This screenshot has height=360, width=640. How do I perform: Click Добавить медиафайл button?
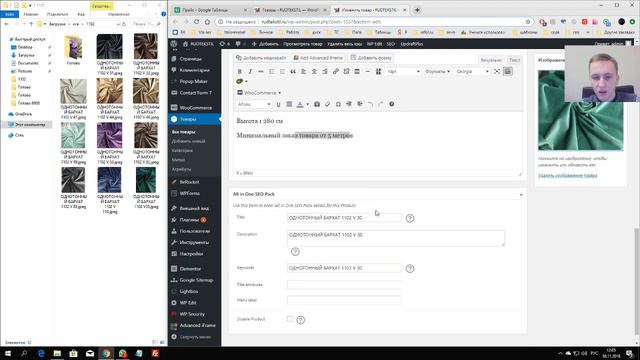(x=261, y=58)
